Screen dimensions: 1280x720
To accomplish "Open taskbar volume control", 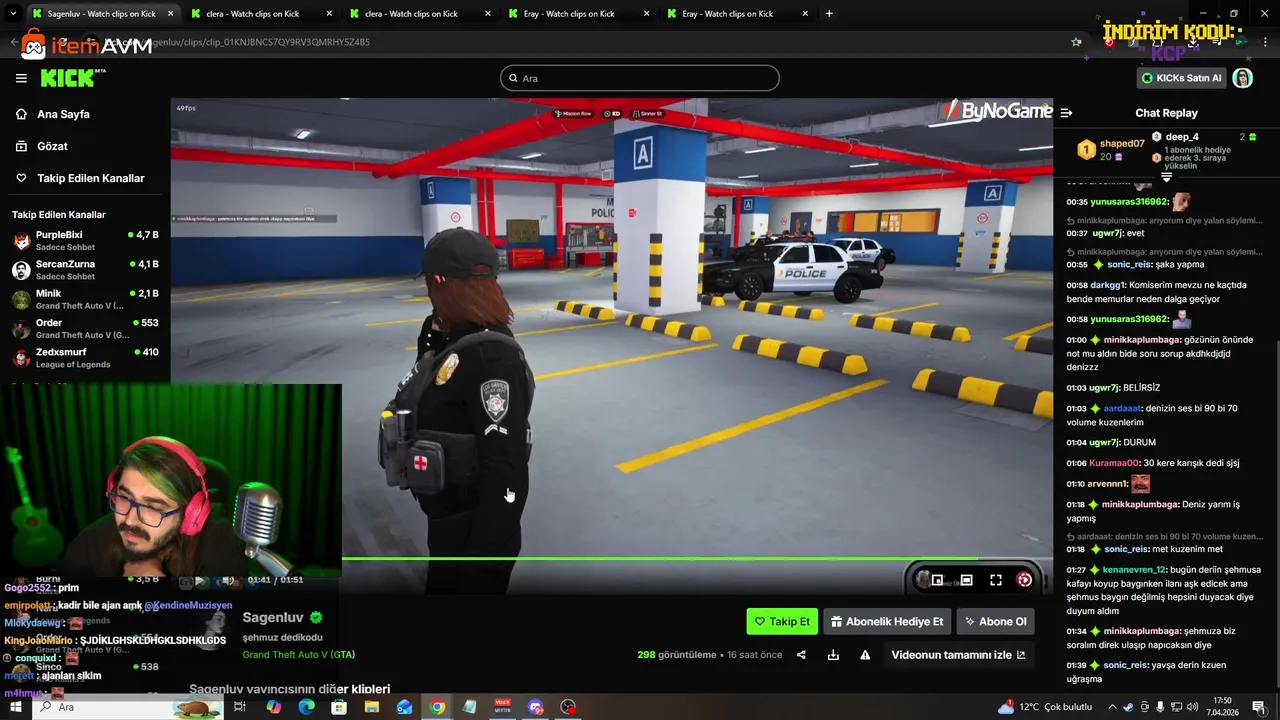I will [x=1192, y=707].
